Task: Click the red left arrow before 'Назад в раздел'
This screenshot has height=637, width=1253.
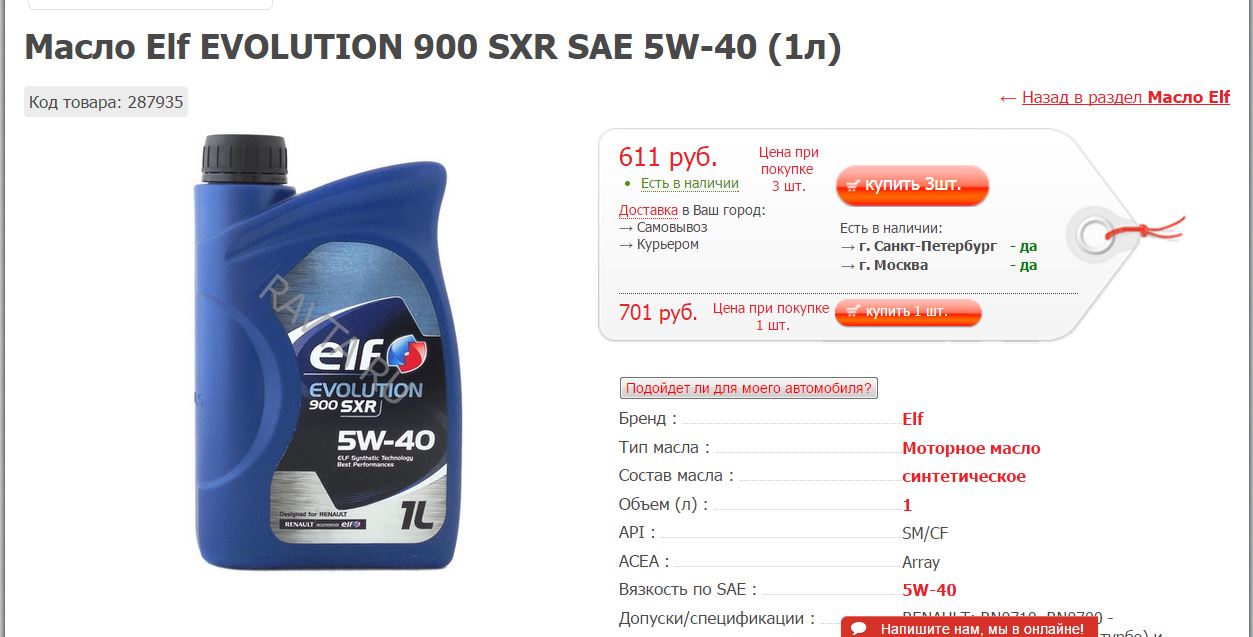Action: coord(1007,98)
